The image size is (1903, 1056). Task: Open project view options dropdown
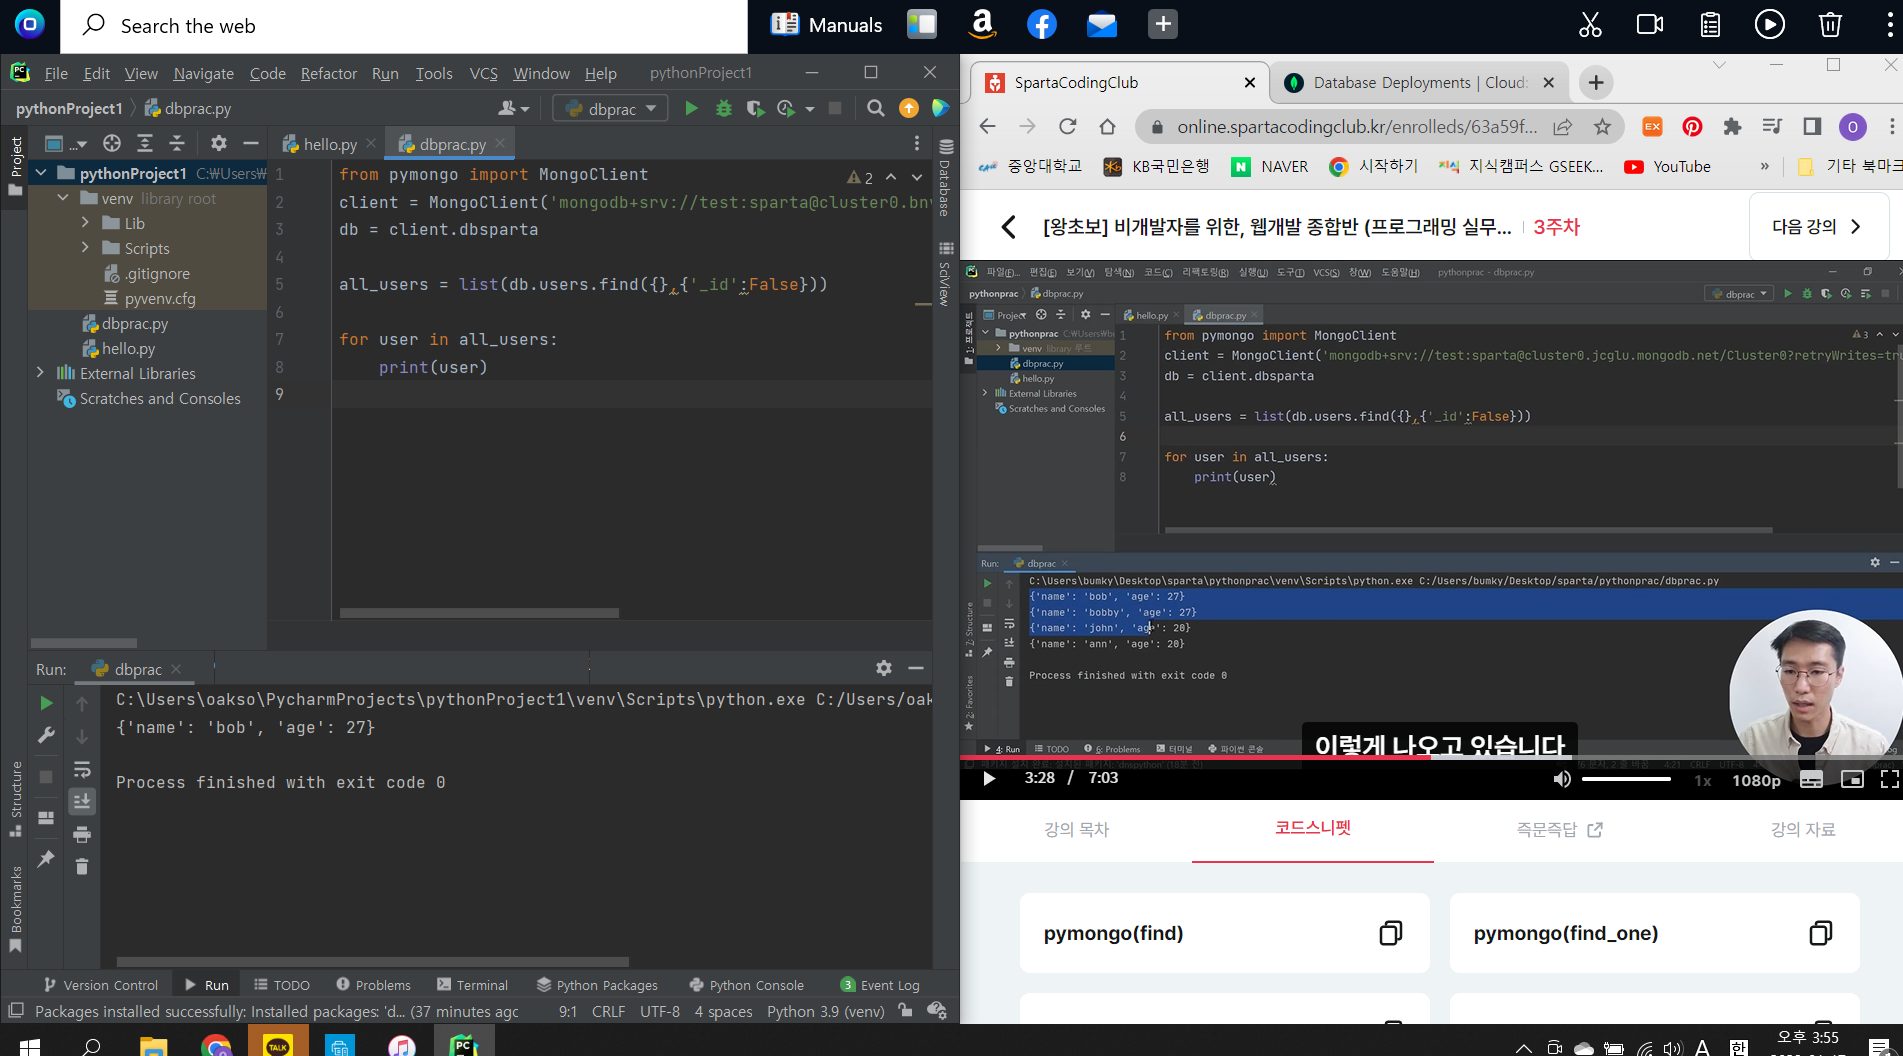tap(66, 143)
